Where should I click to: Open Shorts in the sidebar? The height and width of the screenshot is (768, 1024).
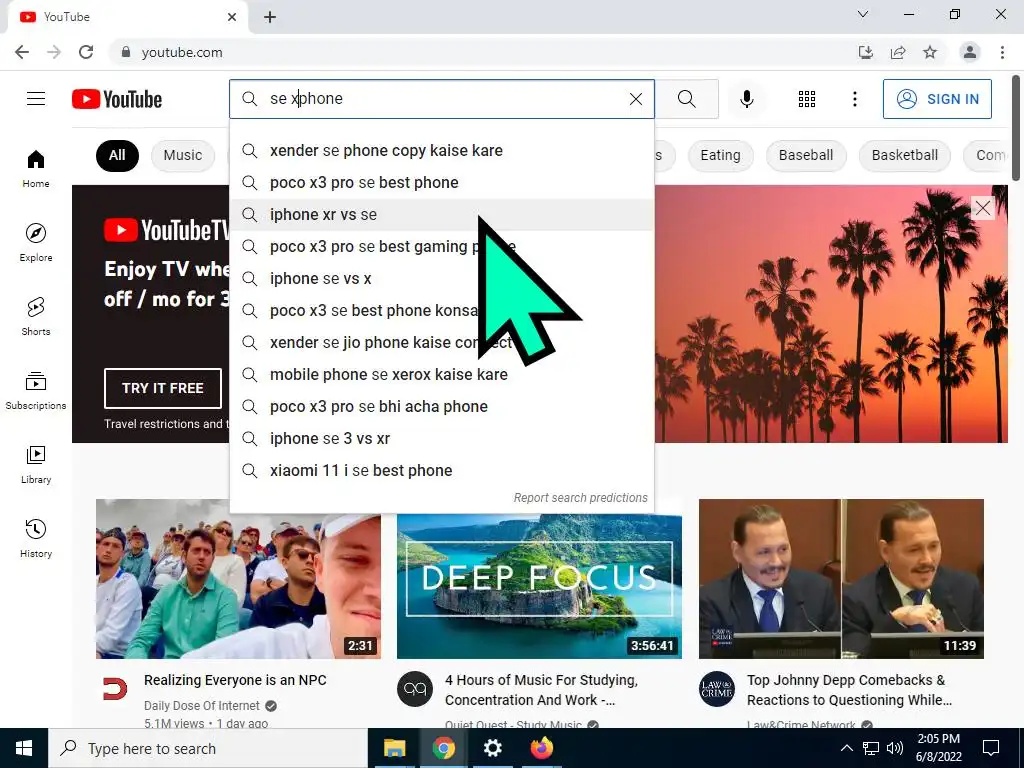[36, 316]
